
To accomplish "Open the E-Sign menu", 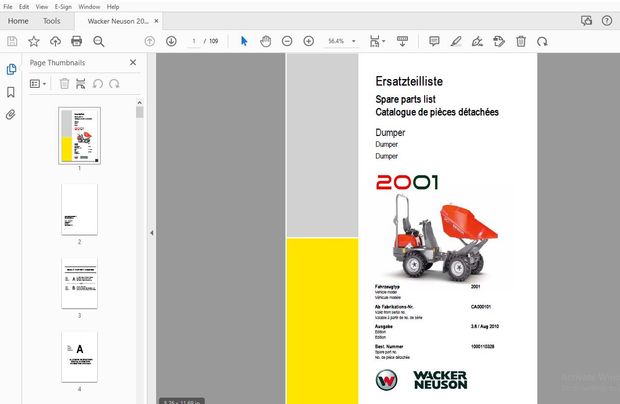I will 63,7.
